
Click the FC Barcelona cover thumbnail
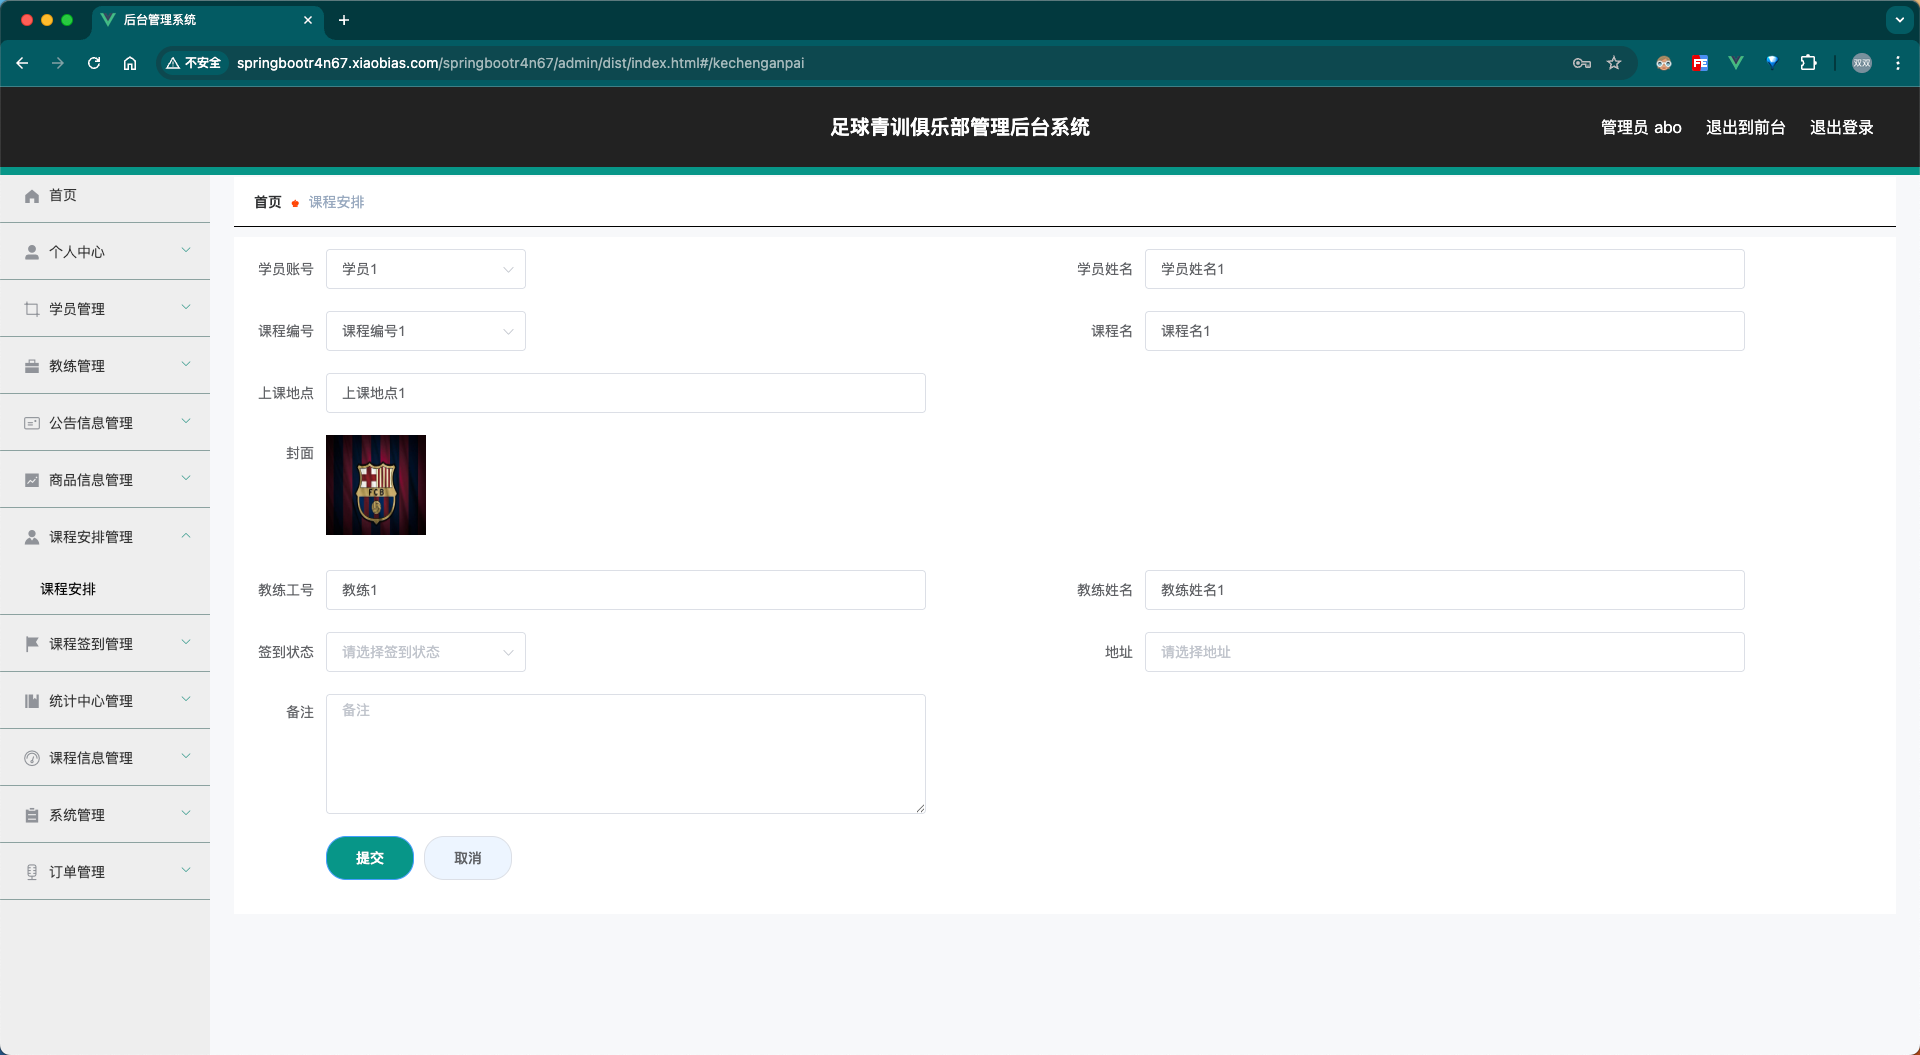point(376,485)
